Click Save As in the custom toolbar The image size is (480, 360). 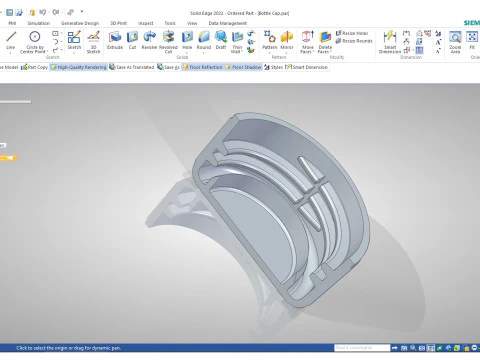pos(168,67)
